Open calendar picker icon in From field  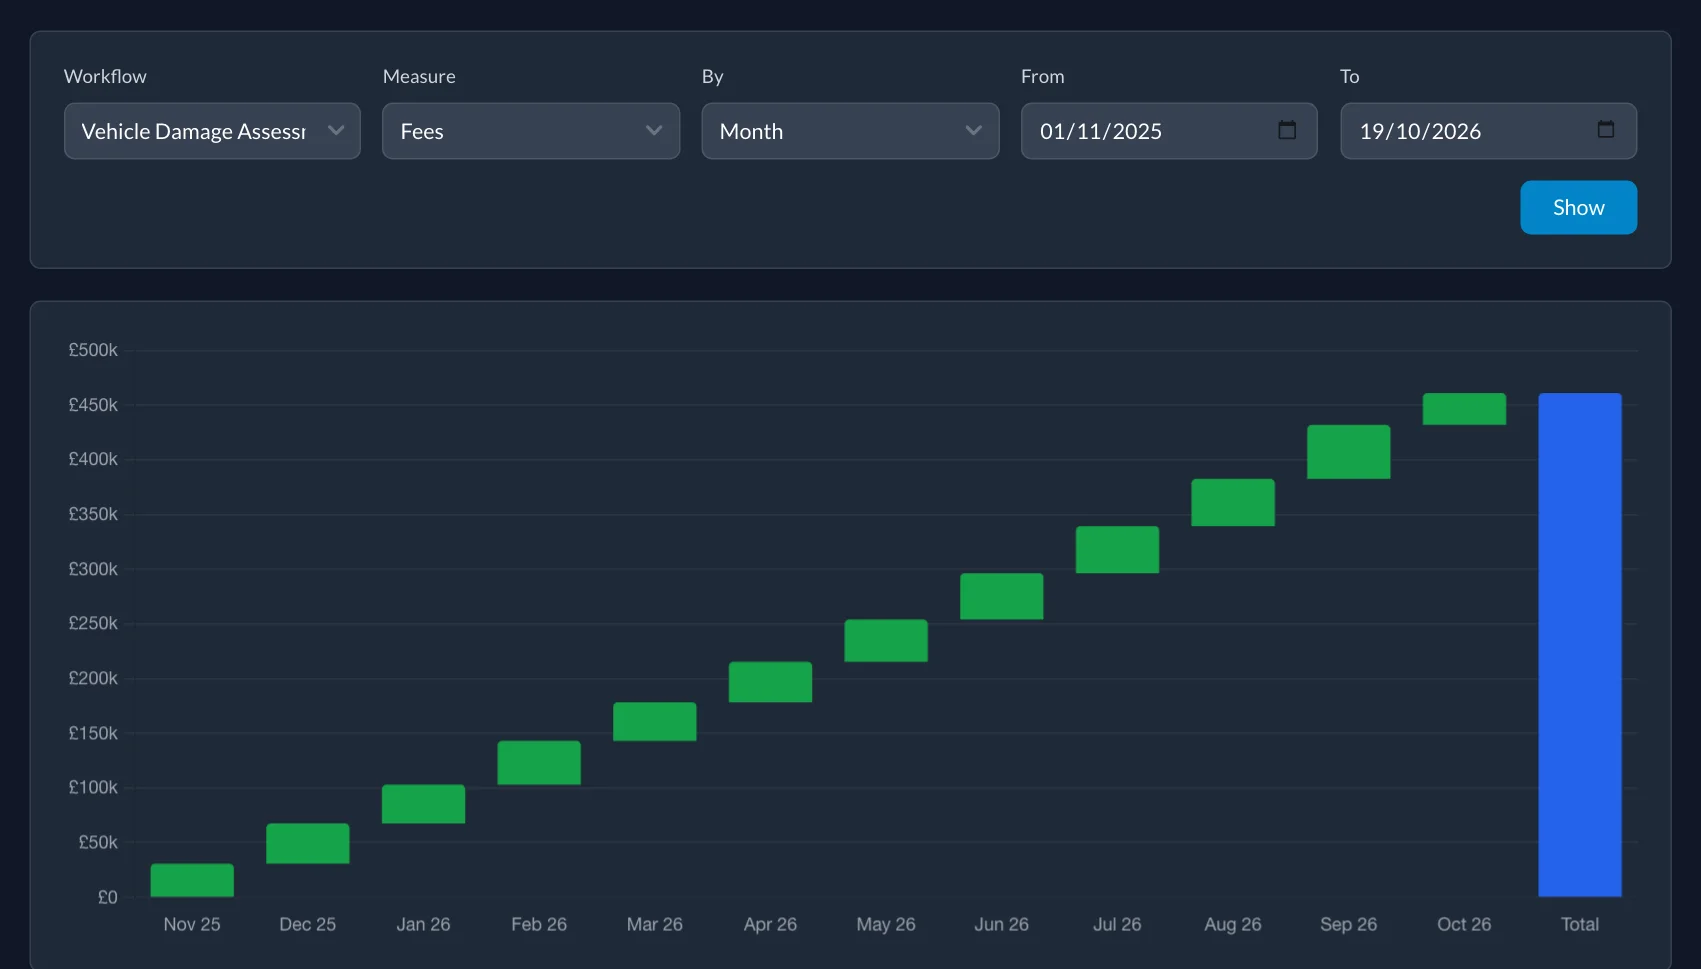click(1287, 130)
